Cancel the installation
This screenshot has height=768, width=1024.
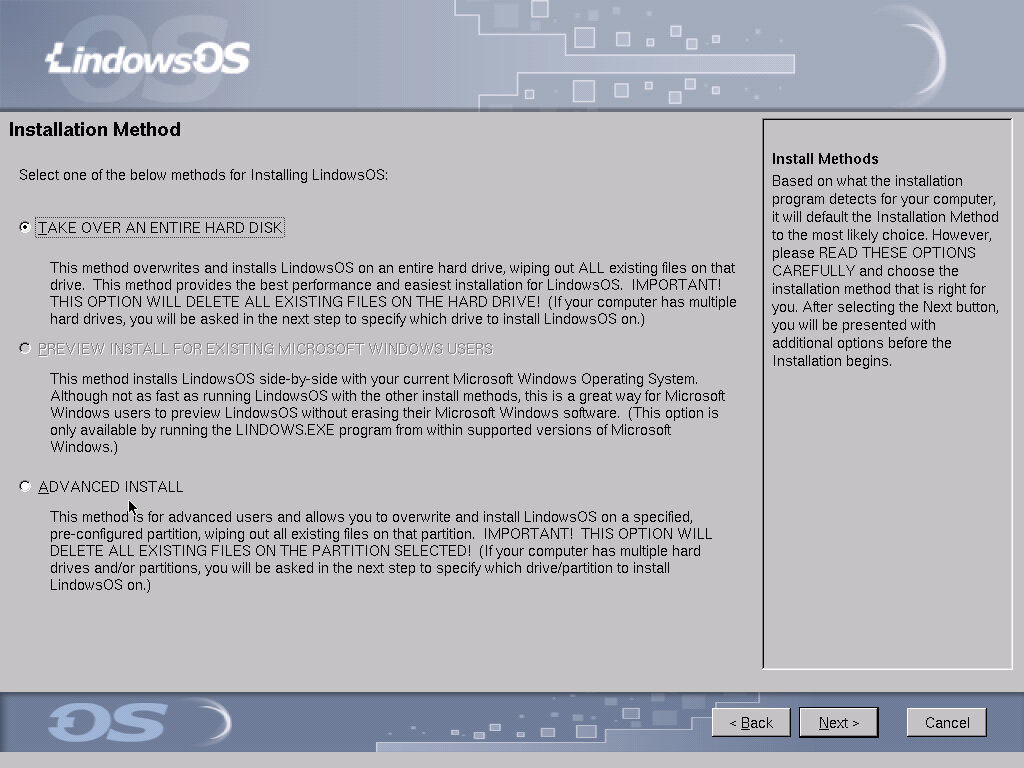[x=946, y=722]
